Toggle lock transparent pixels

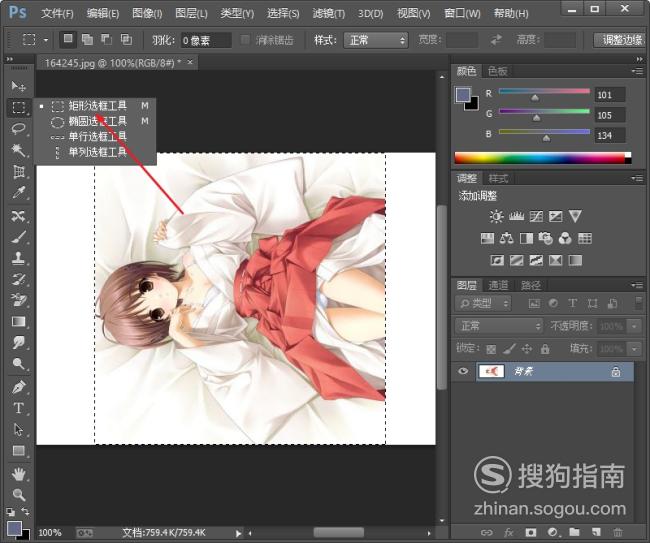pyautogui.click(x=491, y=349)
